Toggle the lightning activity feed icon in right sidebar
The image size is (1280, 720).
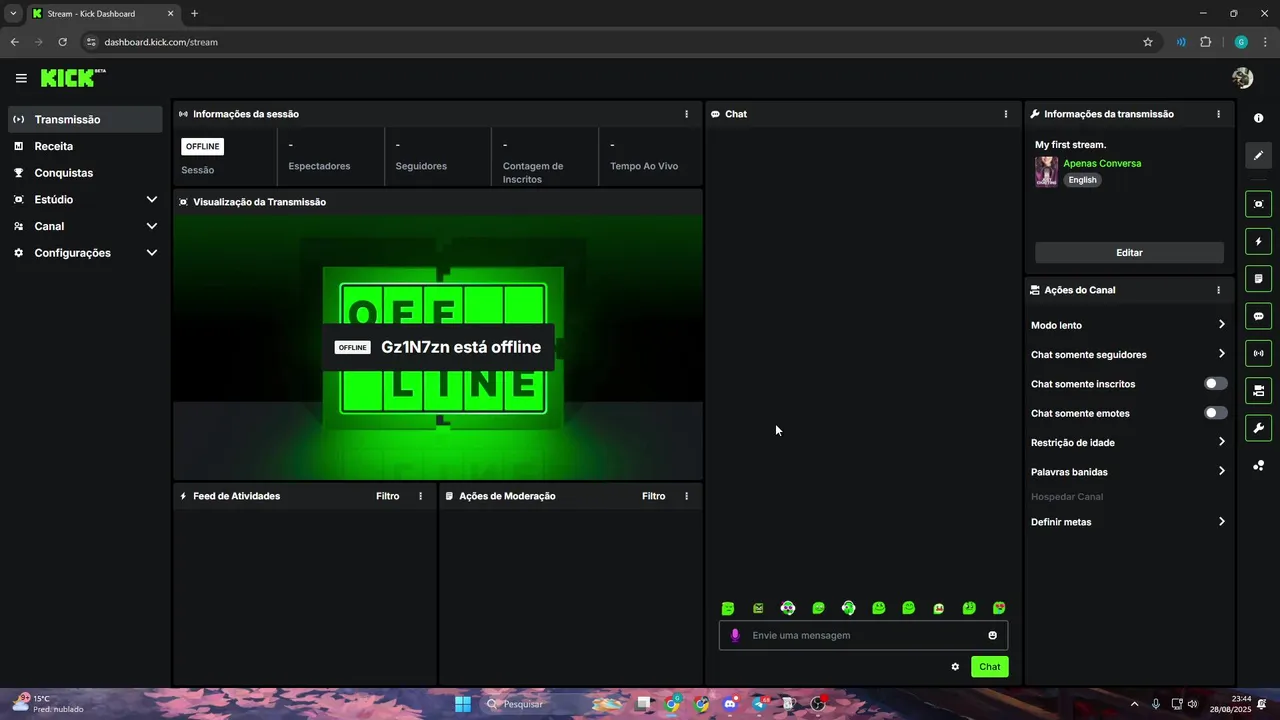pyautogui.click(x=1258, y=241)
